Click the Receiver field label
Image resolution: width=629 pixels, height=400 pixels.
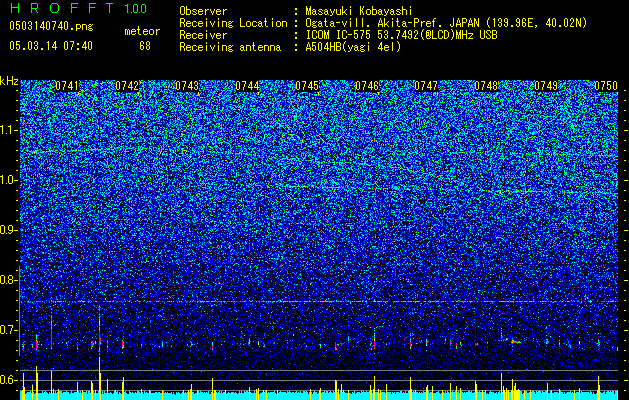click(x=203, y=35)
